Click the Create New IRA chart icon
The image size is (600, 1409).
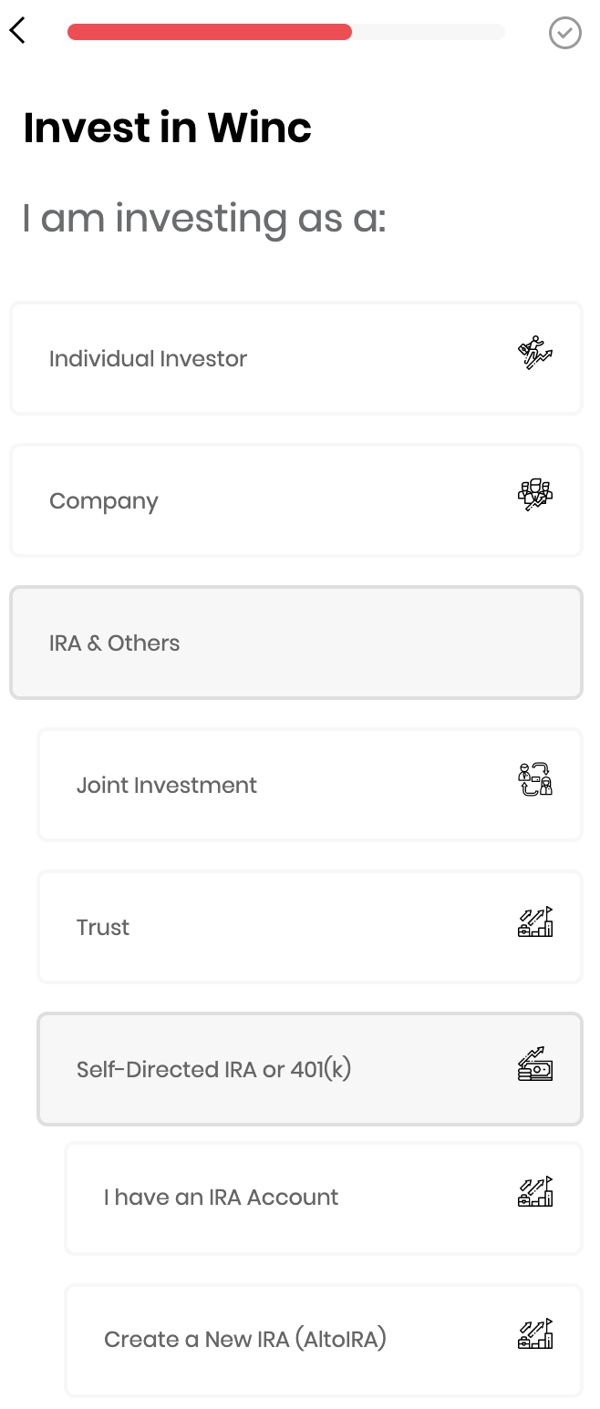pyautogui.click(x=535, y=1333)
